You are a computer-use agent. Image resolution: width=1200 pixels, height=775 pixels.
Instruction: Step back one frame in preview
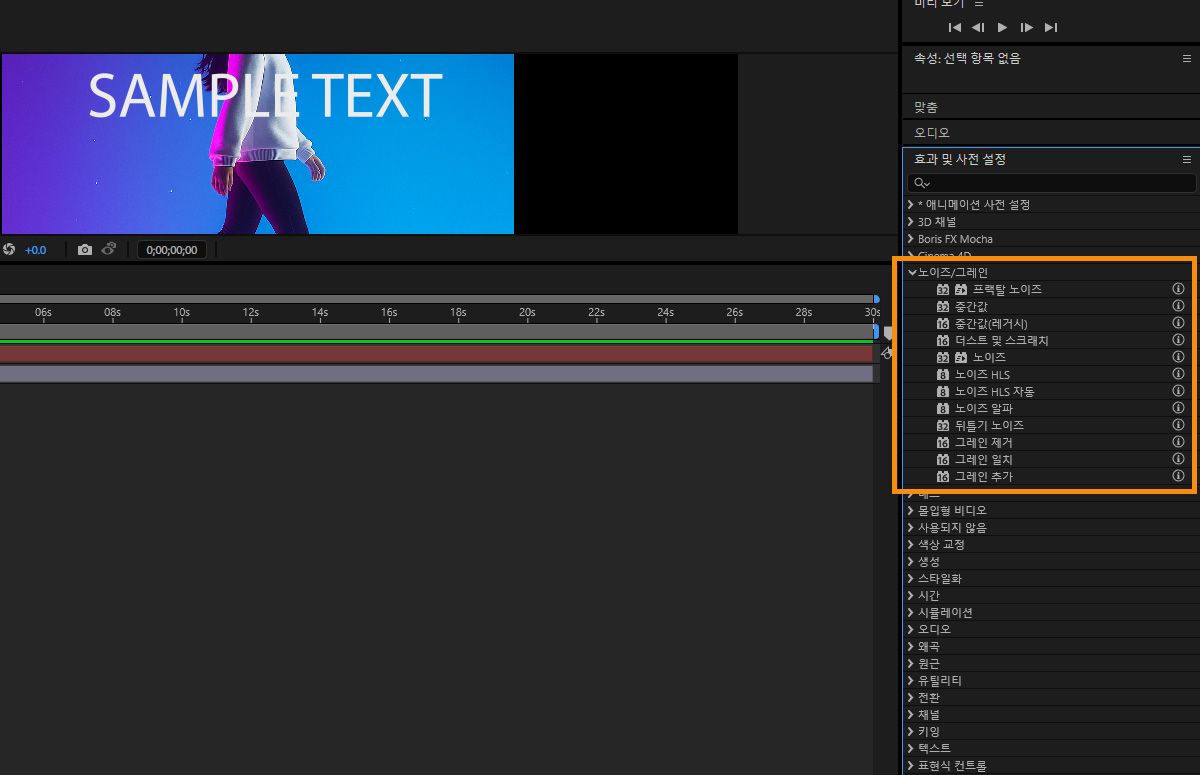978,27
